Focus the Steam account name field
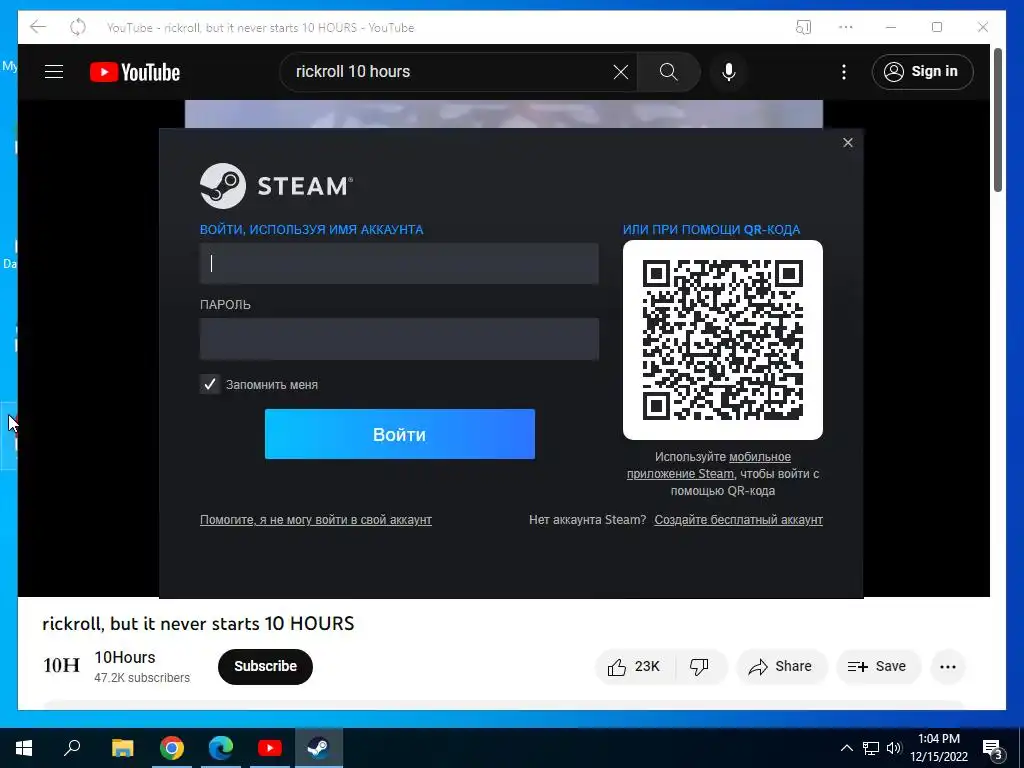This screenshot has height=768, width=1024. [x=399, y=263]
